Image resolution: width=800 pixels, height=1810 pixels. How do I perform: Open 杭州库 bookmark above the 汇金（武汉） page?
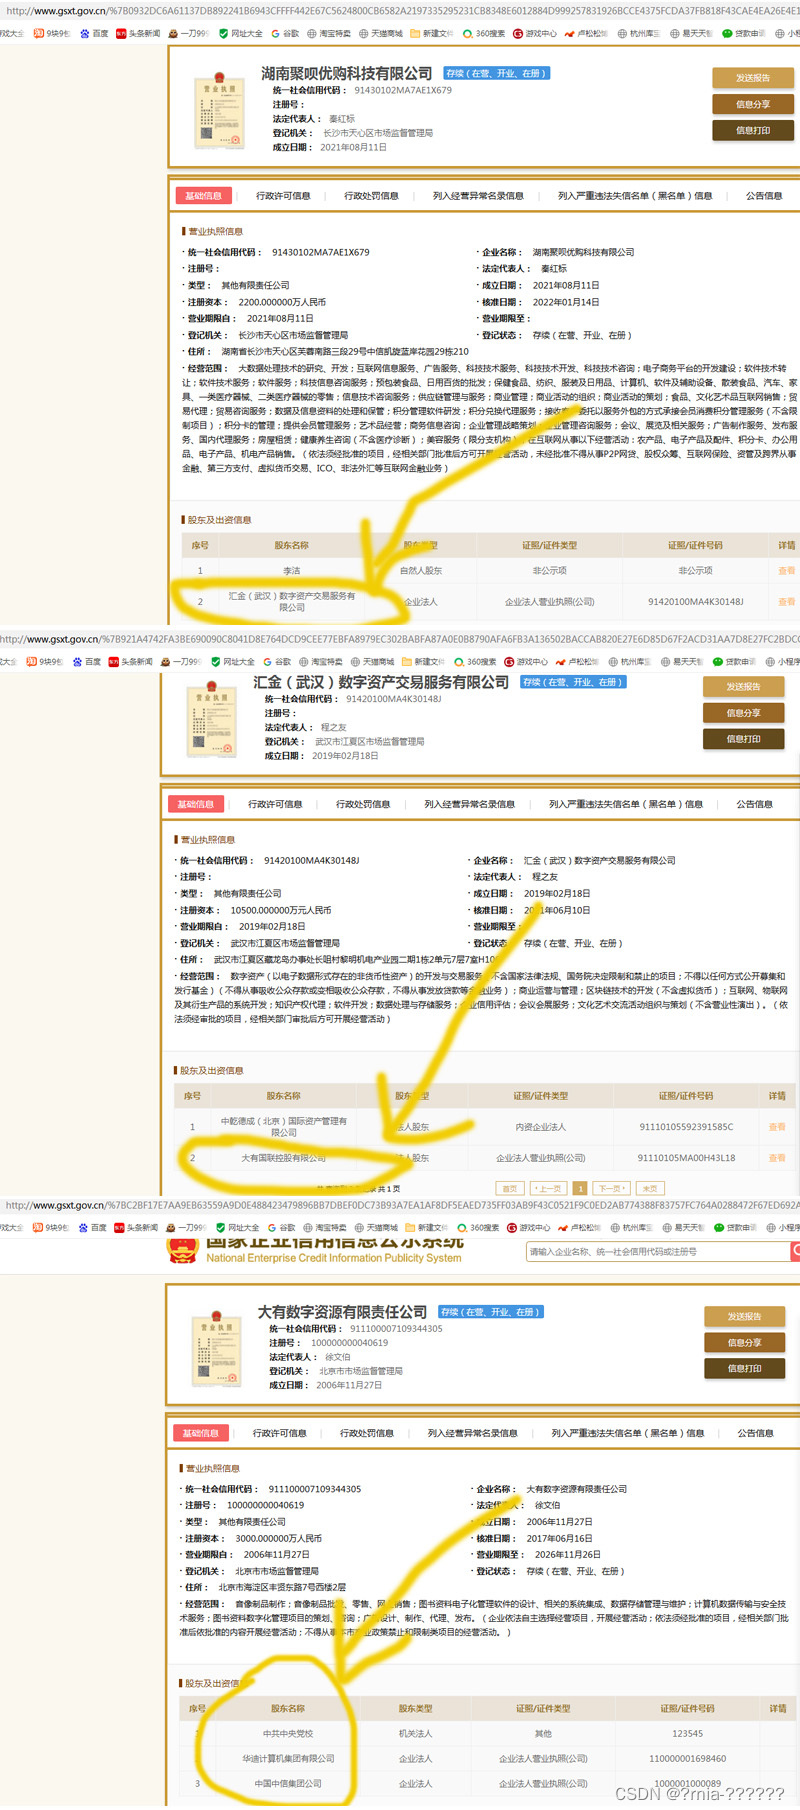pos(628,661)
